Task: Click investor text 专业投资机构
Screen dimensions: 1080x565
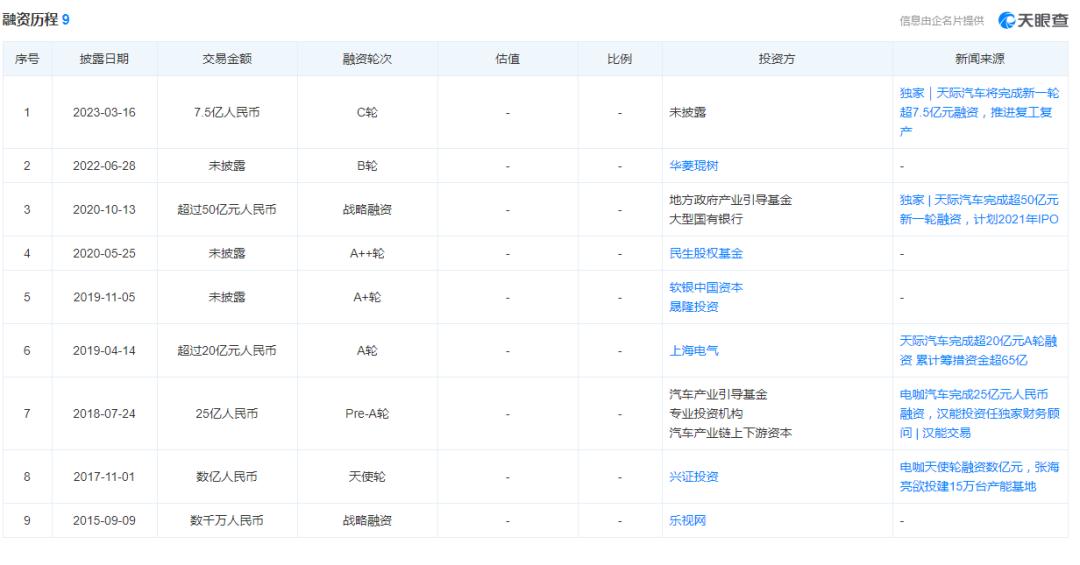Action: [706, 413]
